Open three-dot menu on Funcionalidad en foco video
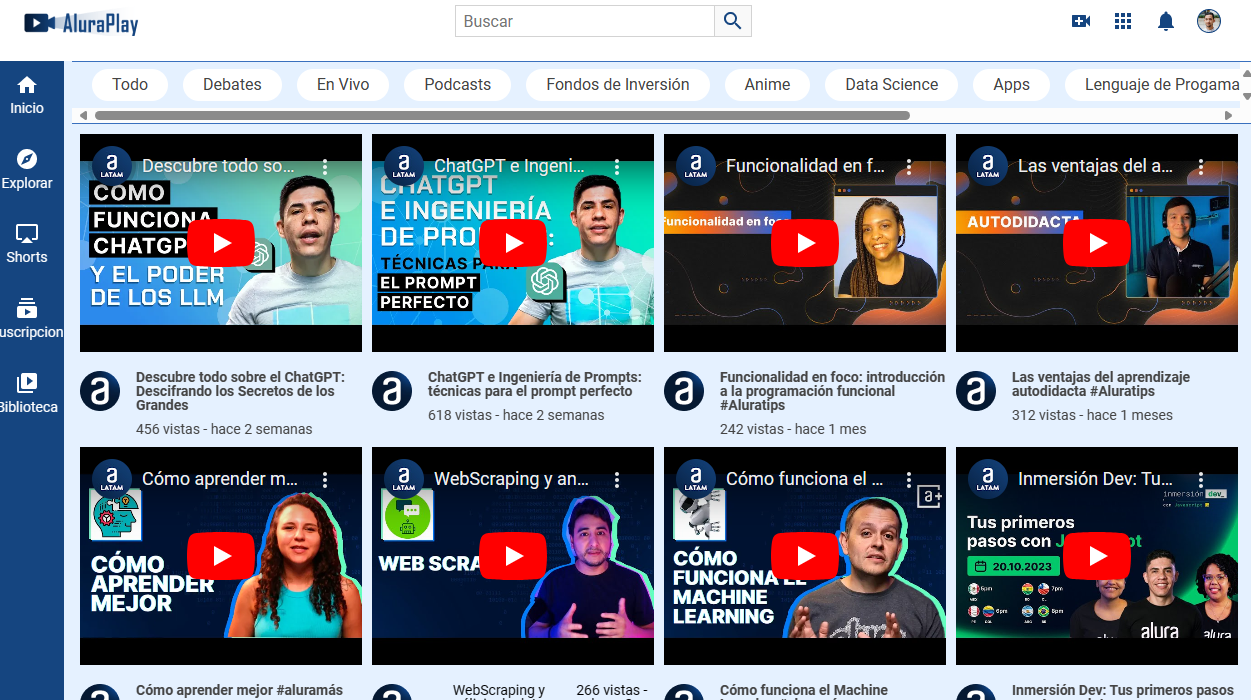 [909, 166]
